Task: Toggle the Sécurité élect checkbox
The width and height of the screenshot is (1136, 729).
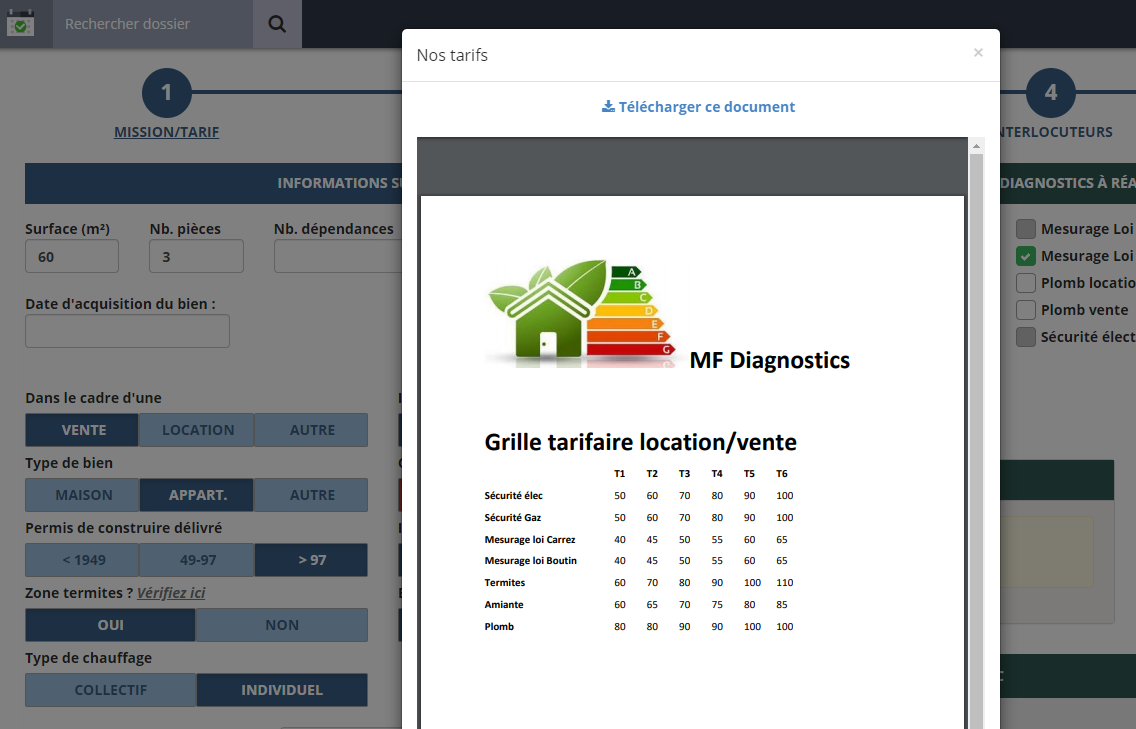Action: [x=1025, y=337]
